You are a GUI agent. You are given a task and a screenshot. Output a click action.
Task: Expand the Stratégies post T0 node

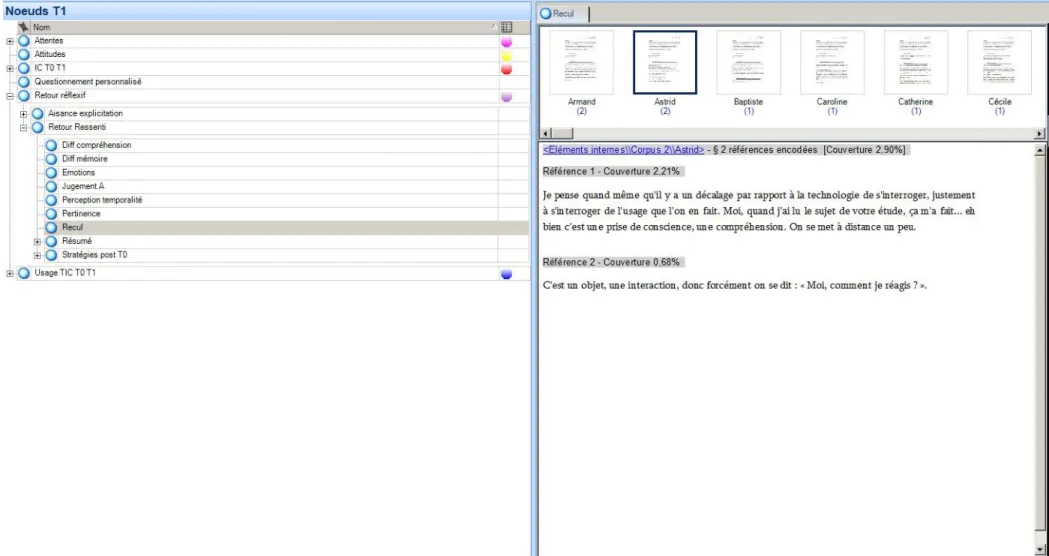[x=37, y=256]
